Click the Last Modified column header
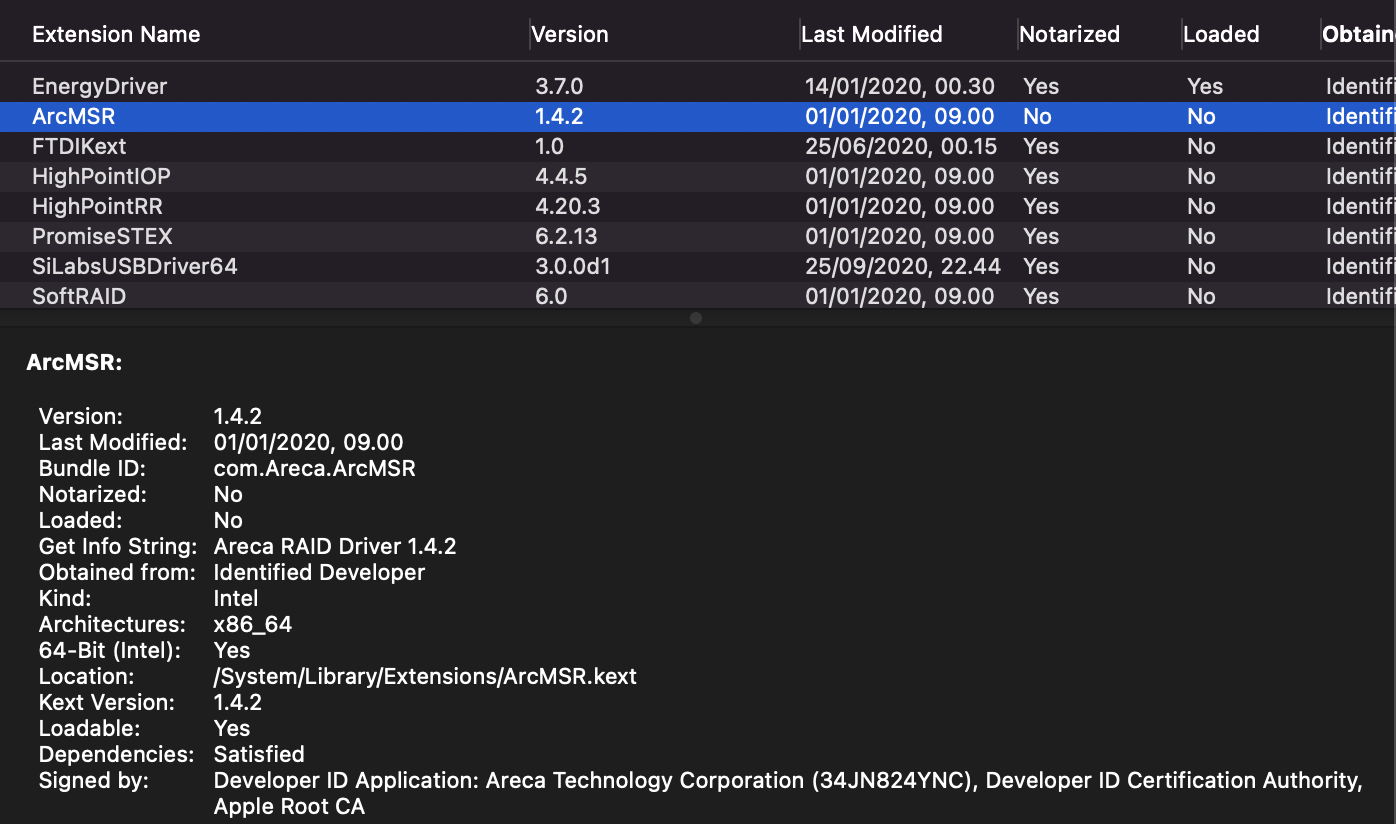1396x824 pixels. 872,35
